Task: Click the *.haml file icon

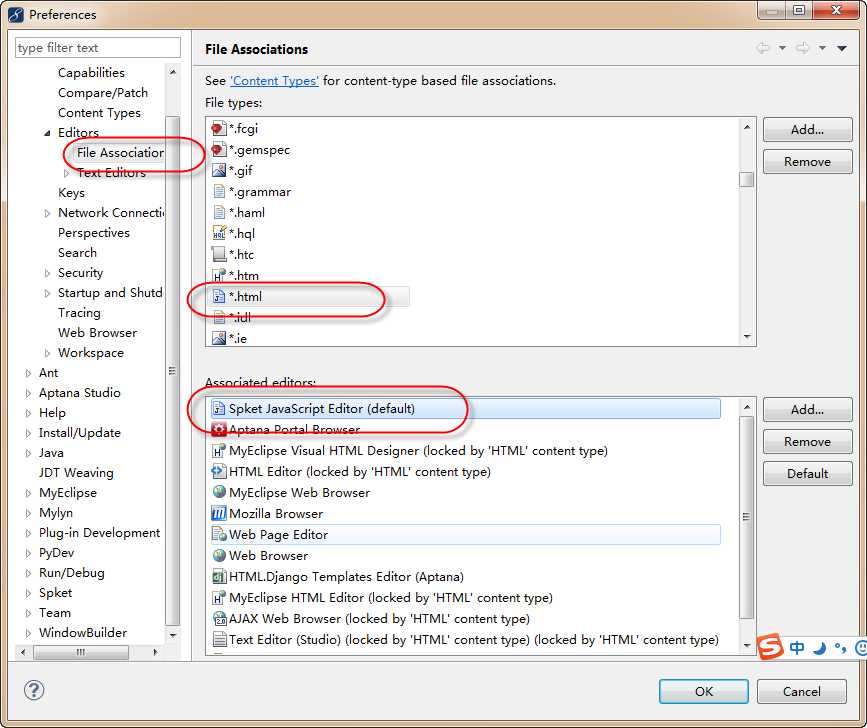Action: [219, 213]
